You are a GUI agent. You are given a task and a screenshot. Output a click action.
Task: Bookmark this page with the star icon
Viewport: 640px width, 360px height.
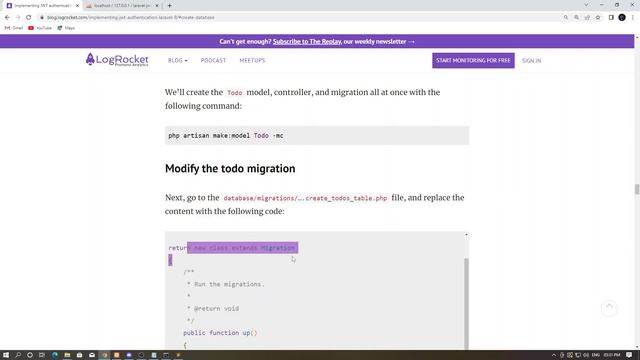598,18
